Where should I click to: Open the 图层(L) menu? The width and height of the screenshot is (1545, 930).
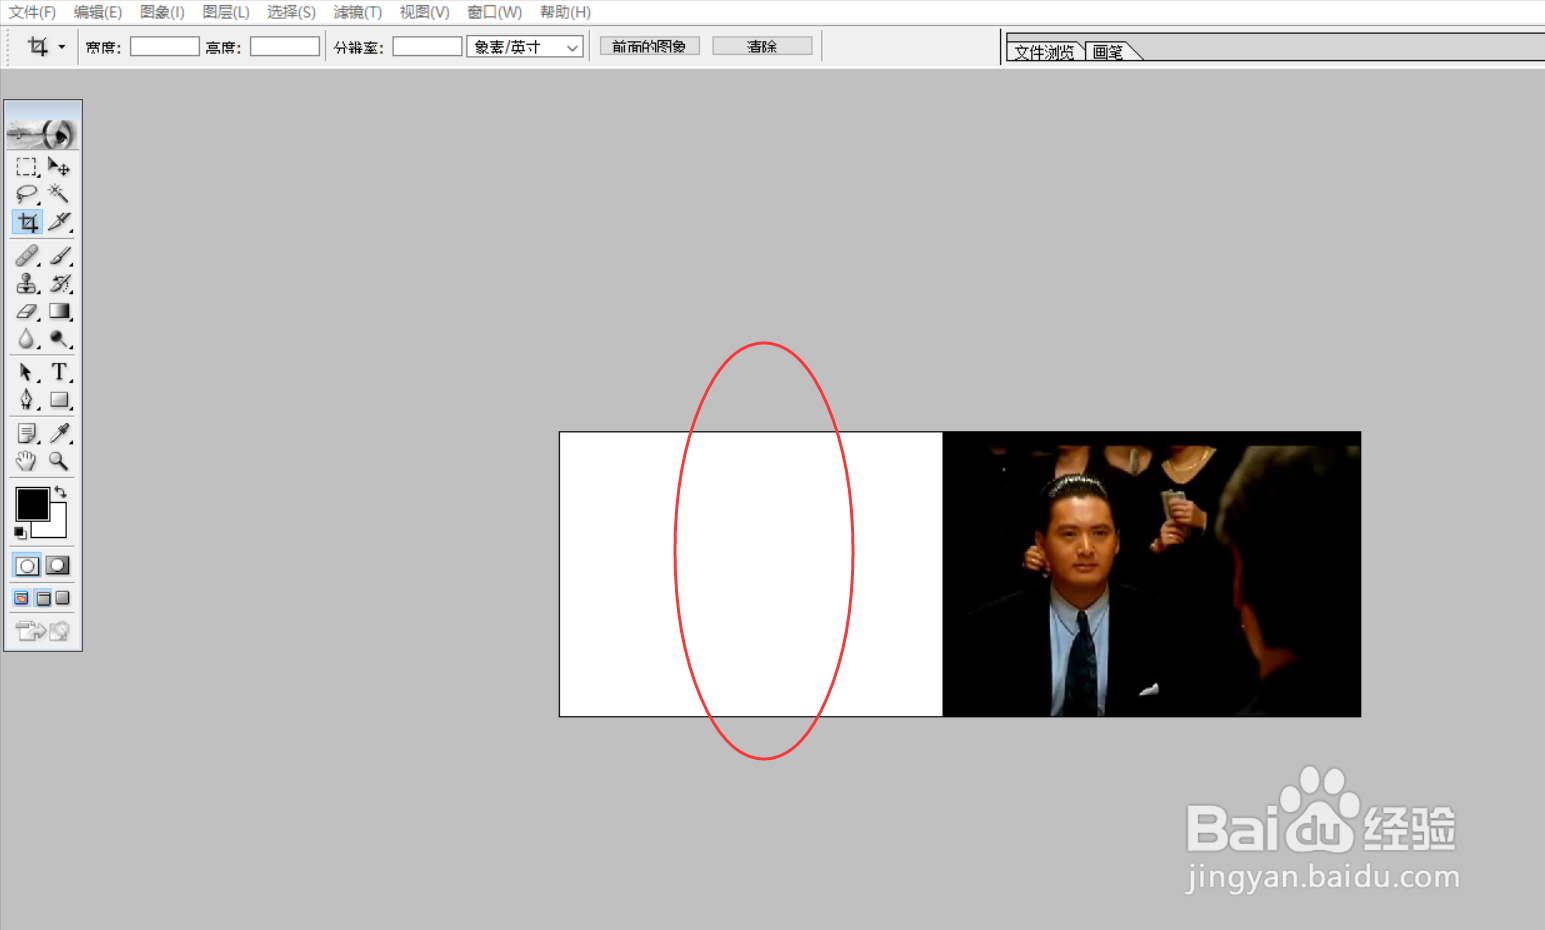(226, 12)
